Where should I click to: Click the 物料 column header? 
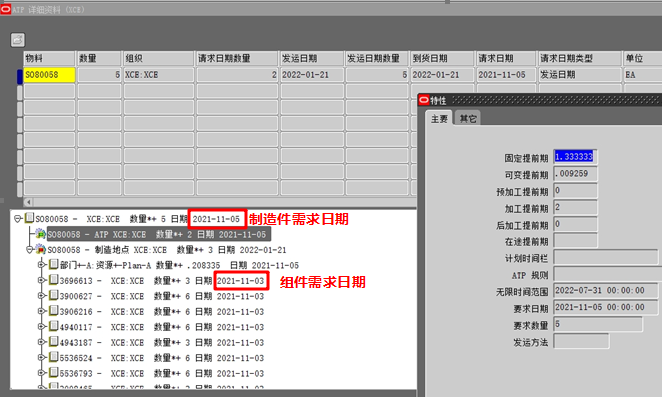(49, 58)
